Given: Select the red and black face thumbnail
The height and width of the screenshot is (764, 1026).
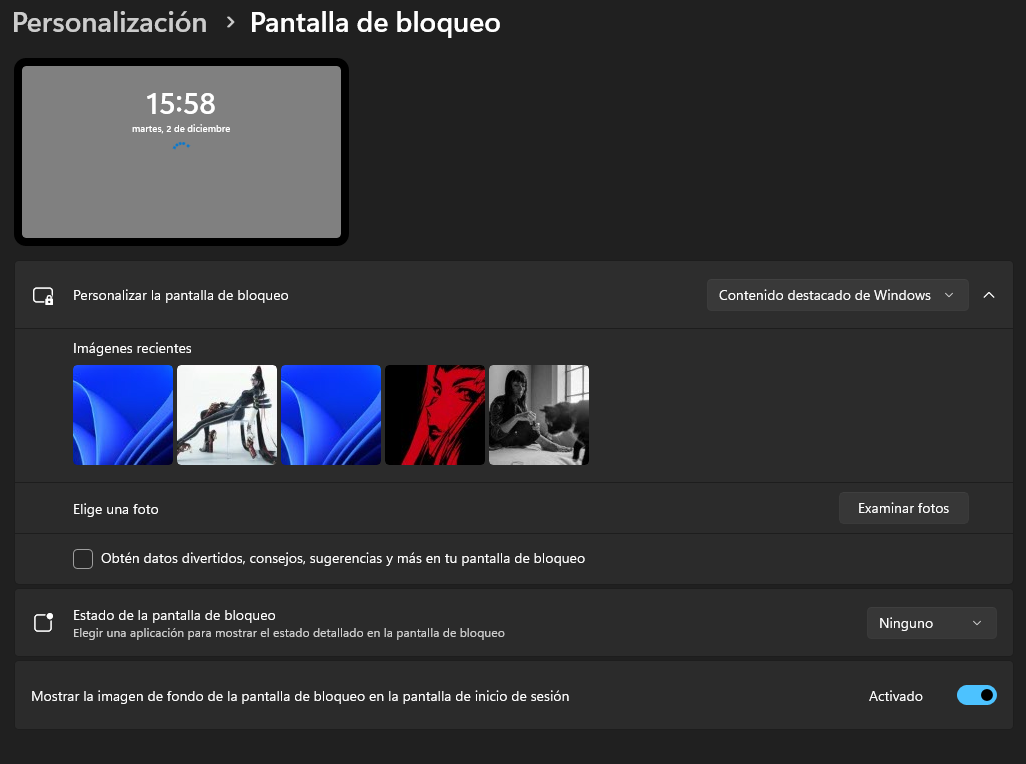Looking at the screenshot, I should click(x=435, y=415).
